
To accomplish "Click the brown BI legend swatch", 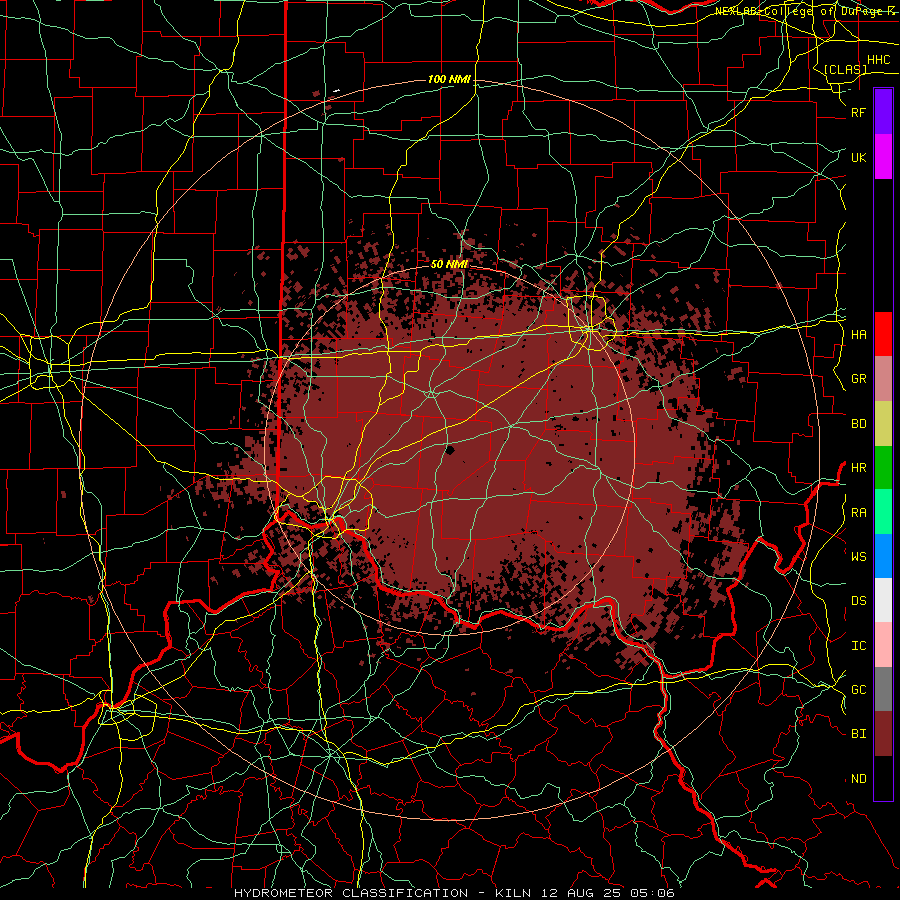I will coord(883,734).
